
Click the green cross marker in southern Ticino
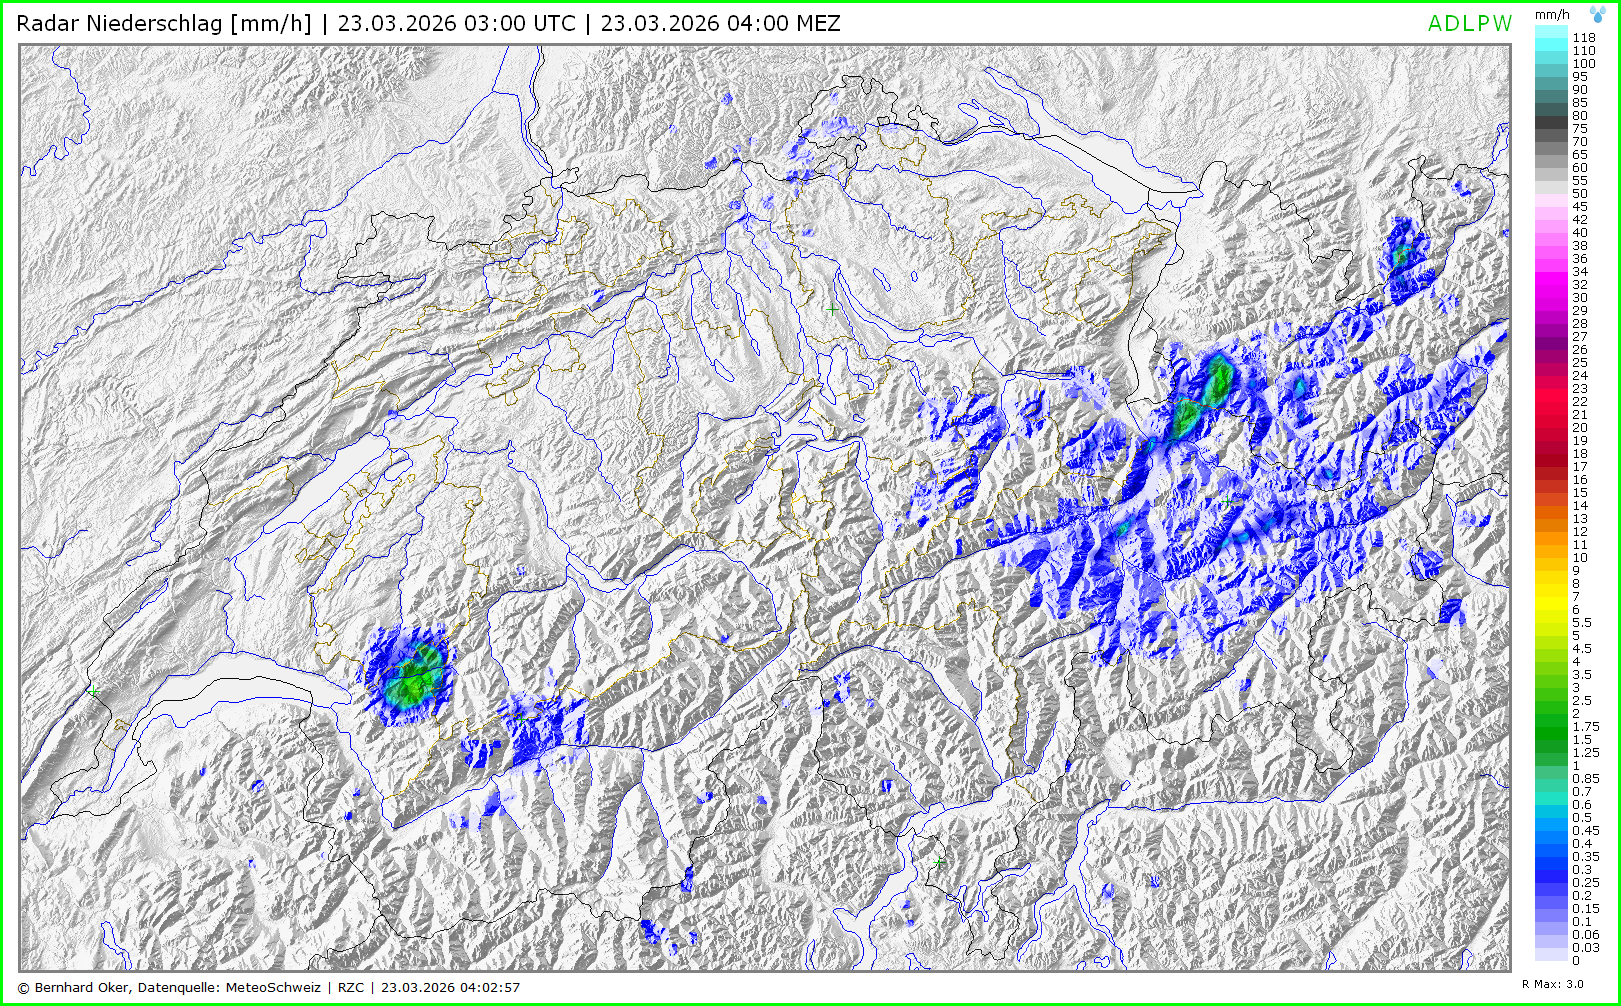coord(938,861)
